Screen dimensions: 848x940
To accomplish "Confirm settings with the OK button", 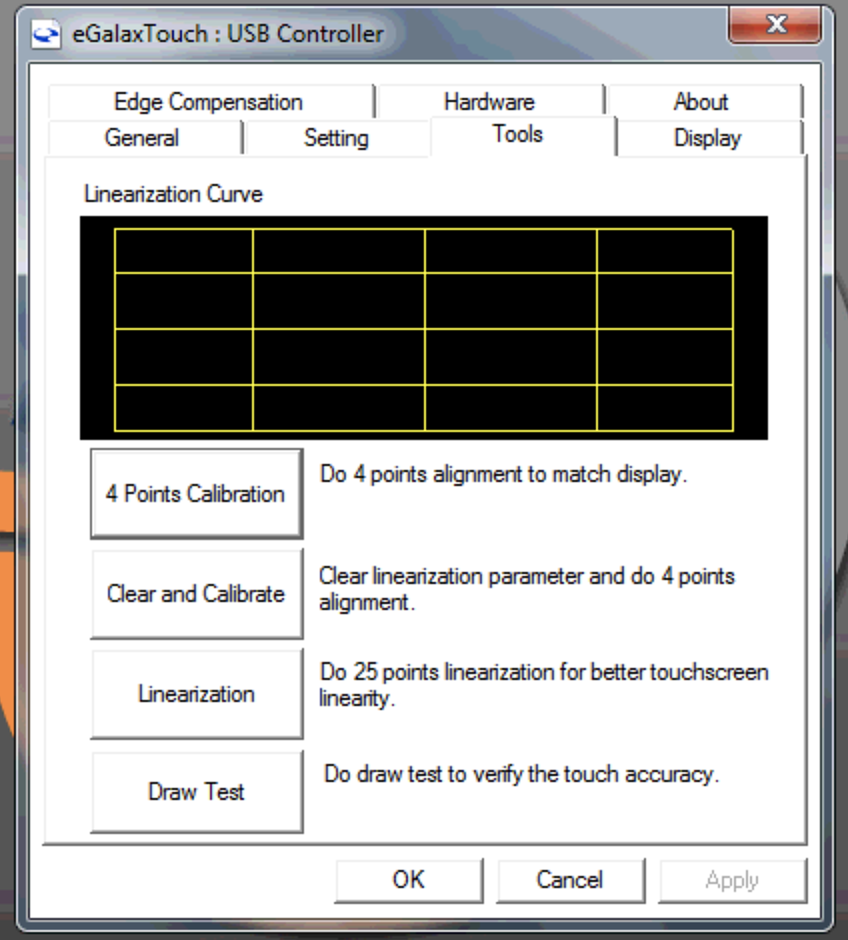I will (409, 879).
